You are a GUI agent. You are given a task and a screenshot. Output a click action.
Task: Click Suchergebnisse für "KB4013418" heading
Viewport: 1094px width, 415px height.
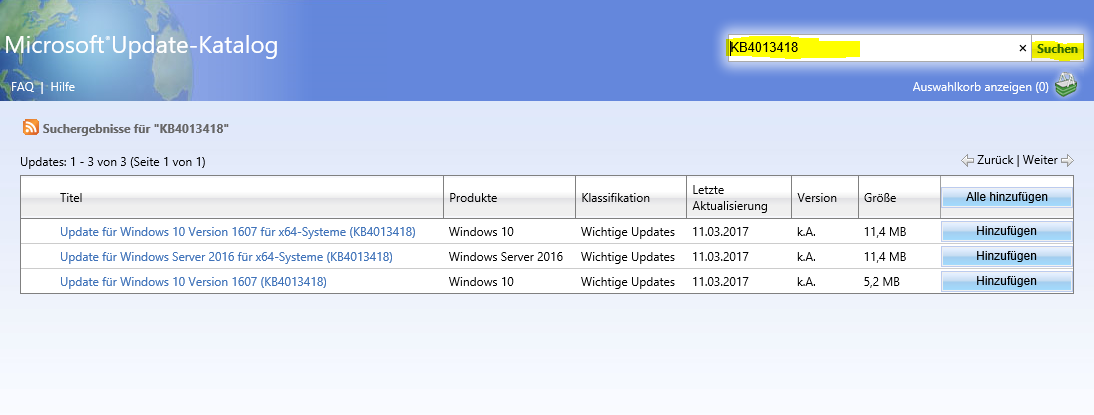(136, 128)
